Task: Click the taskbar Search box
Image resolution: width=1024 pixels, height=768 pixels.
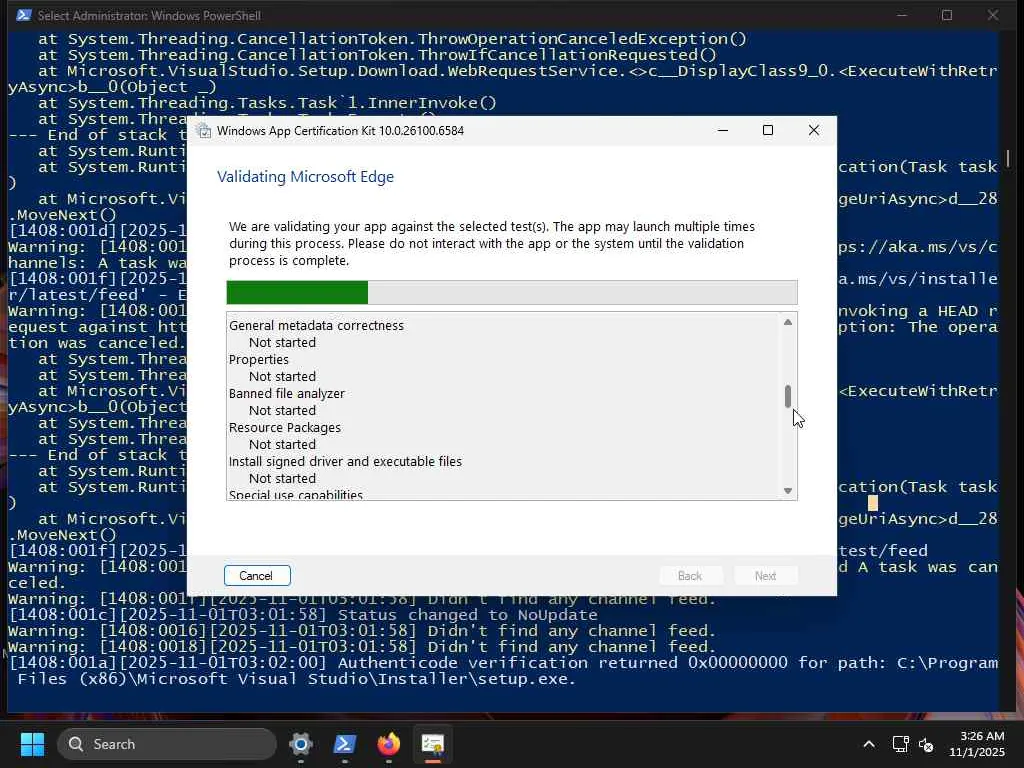Action: point(167,744)
